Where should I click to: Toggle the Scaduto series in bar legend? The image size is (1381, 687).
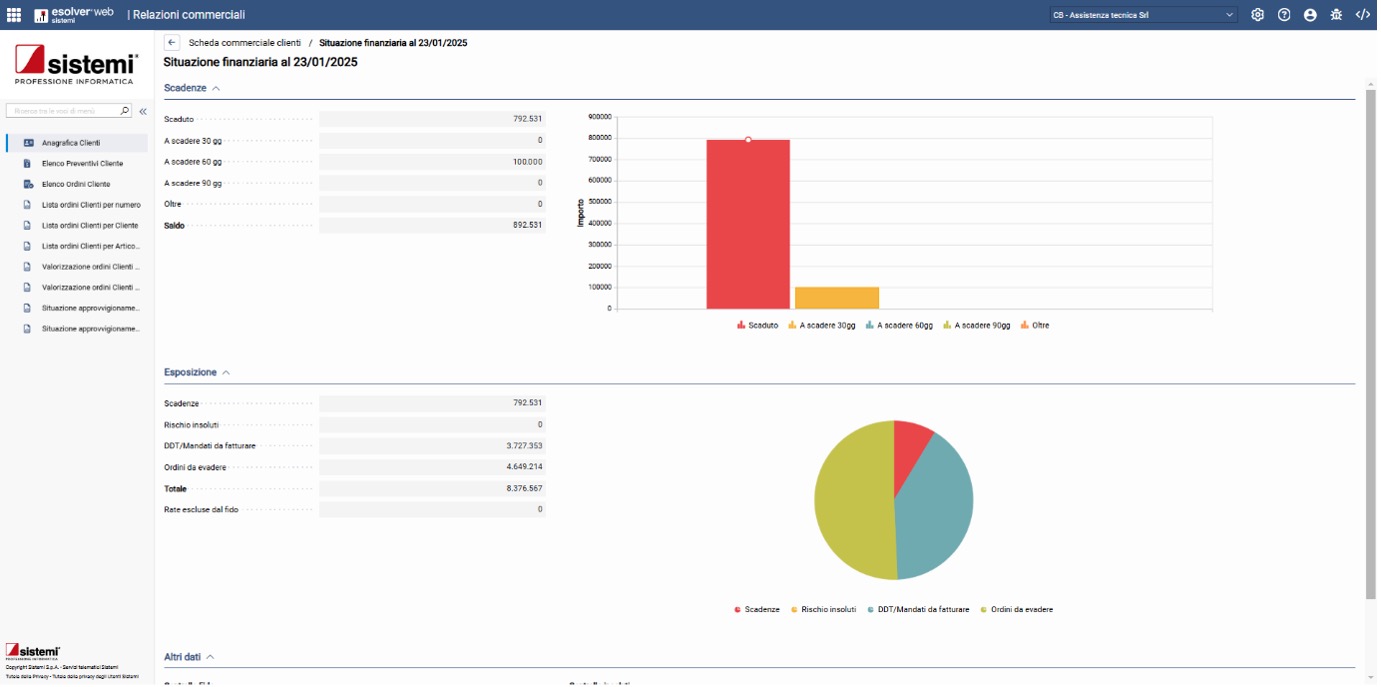tap(757, 326)
